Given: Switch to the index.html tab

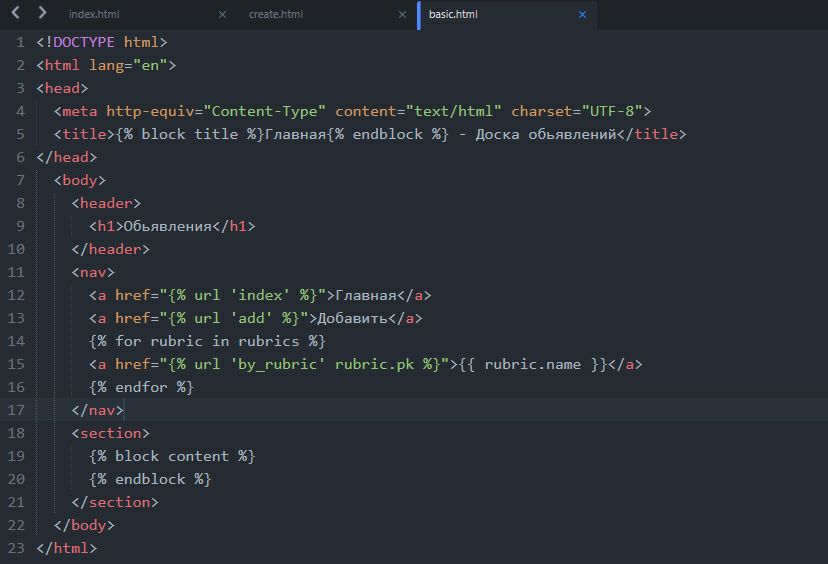Looking at the screenshot, I should 94,14.
